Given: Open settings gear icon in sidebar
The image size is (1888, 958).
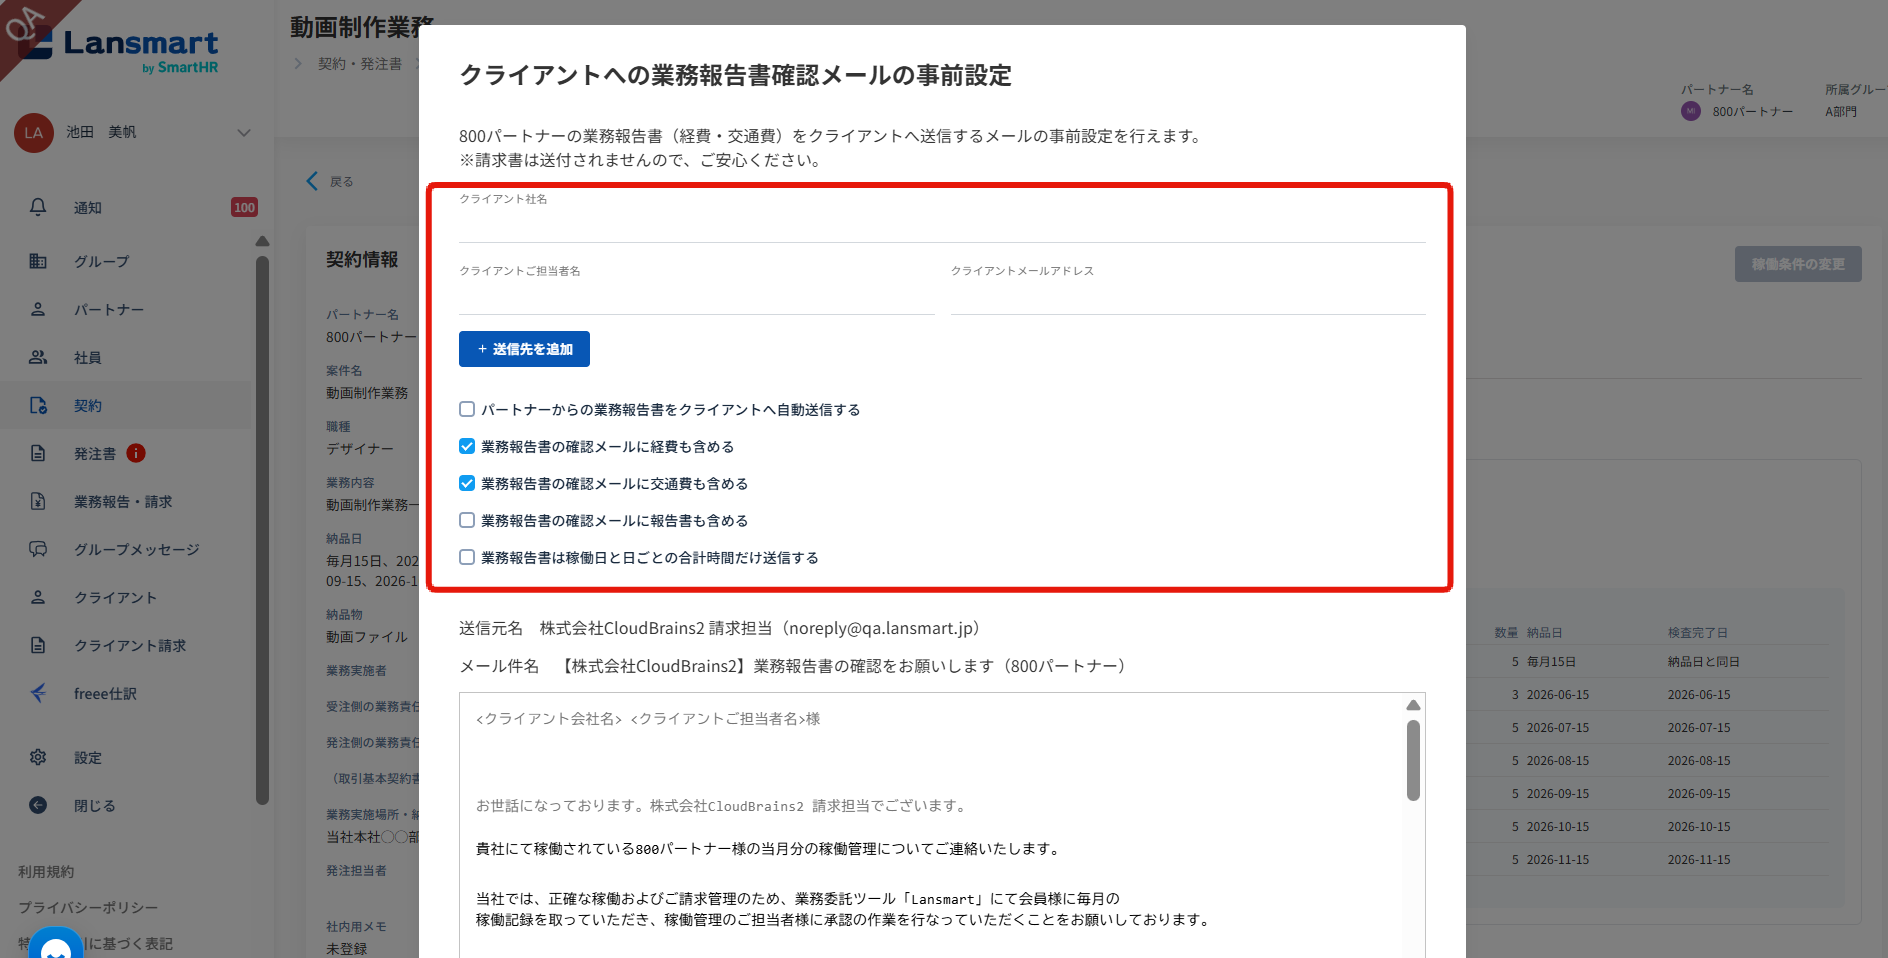Looking at the screenshot, I should [x=38, y=757].
